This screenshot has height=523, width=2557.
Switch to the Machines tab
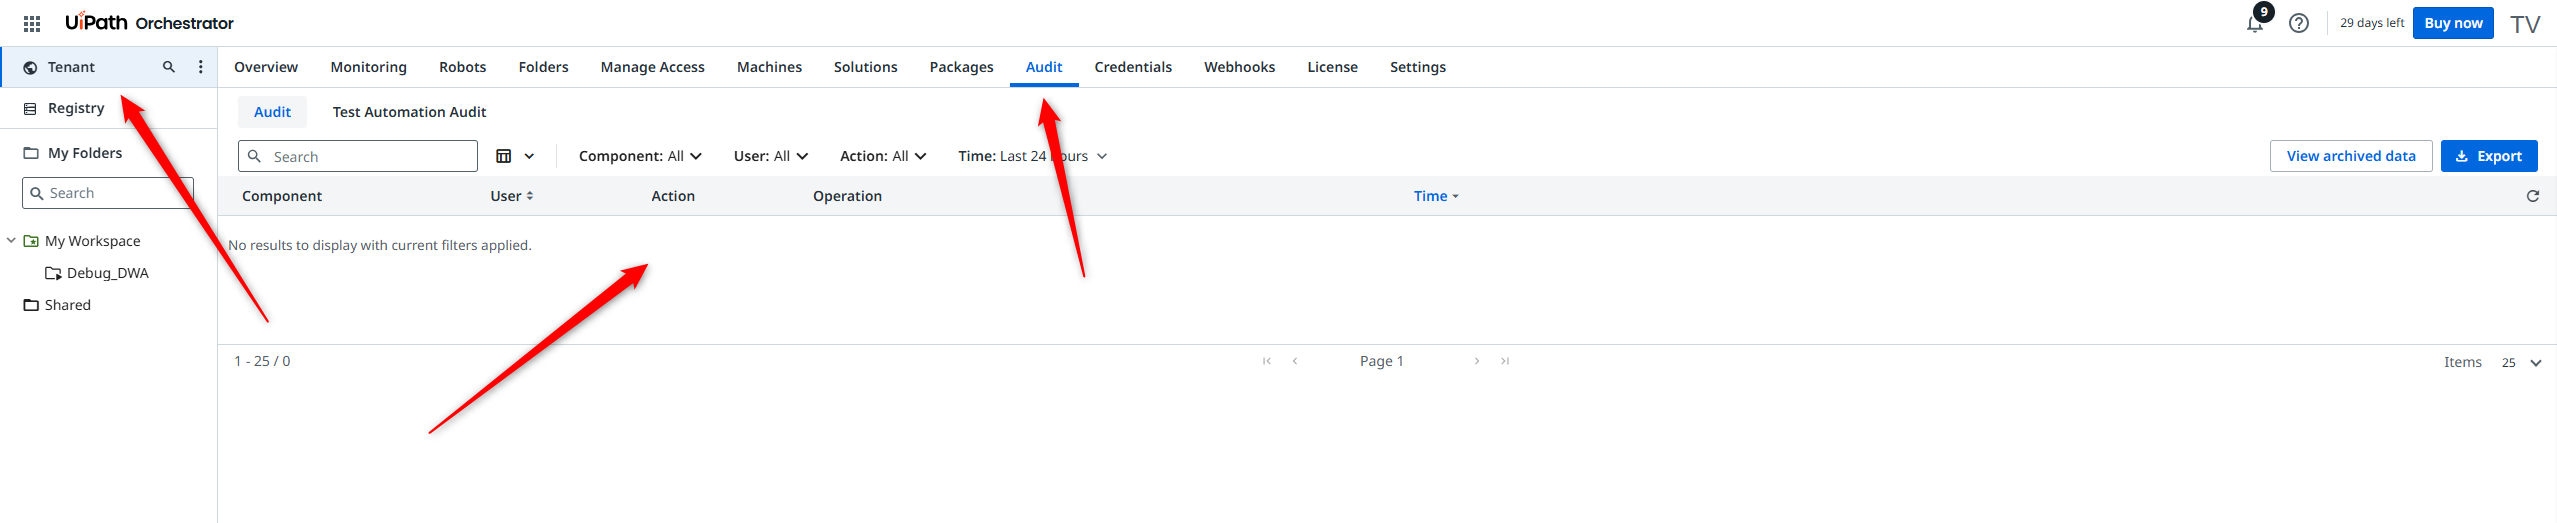(x=770, y=67)
